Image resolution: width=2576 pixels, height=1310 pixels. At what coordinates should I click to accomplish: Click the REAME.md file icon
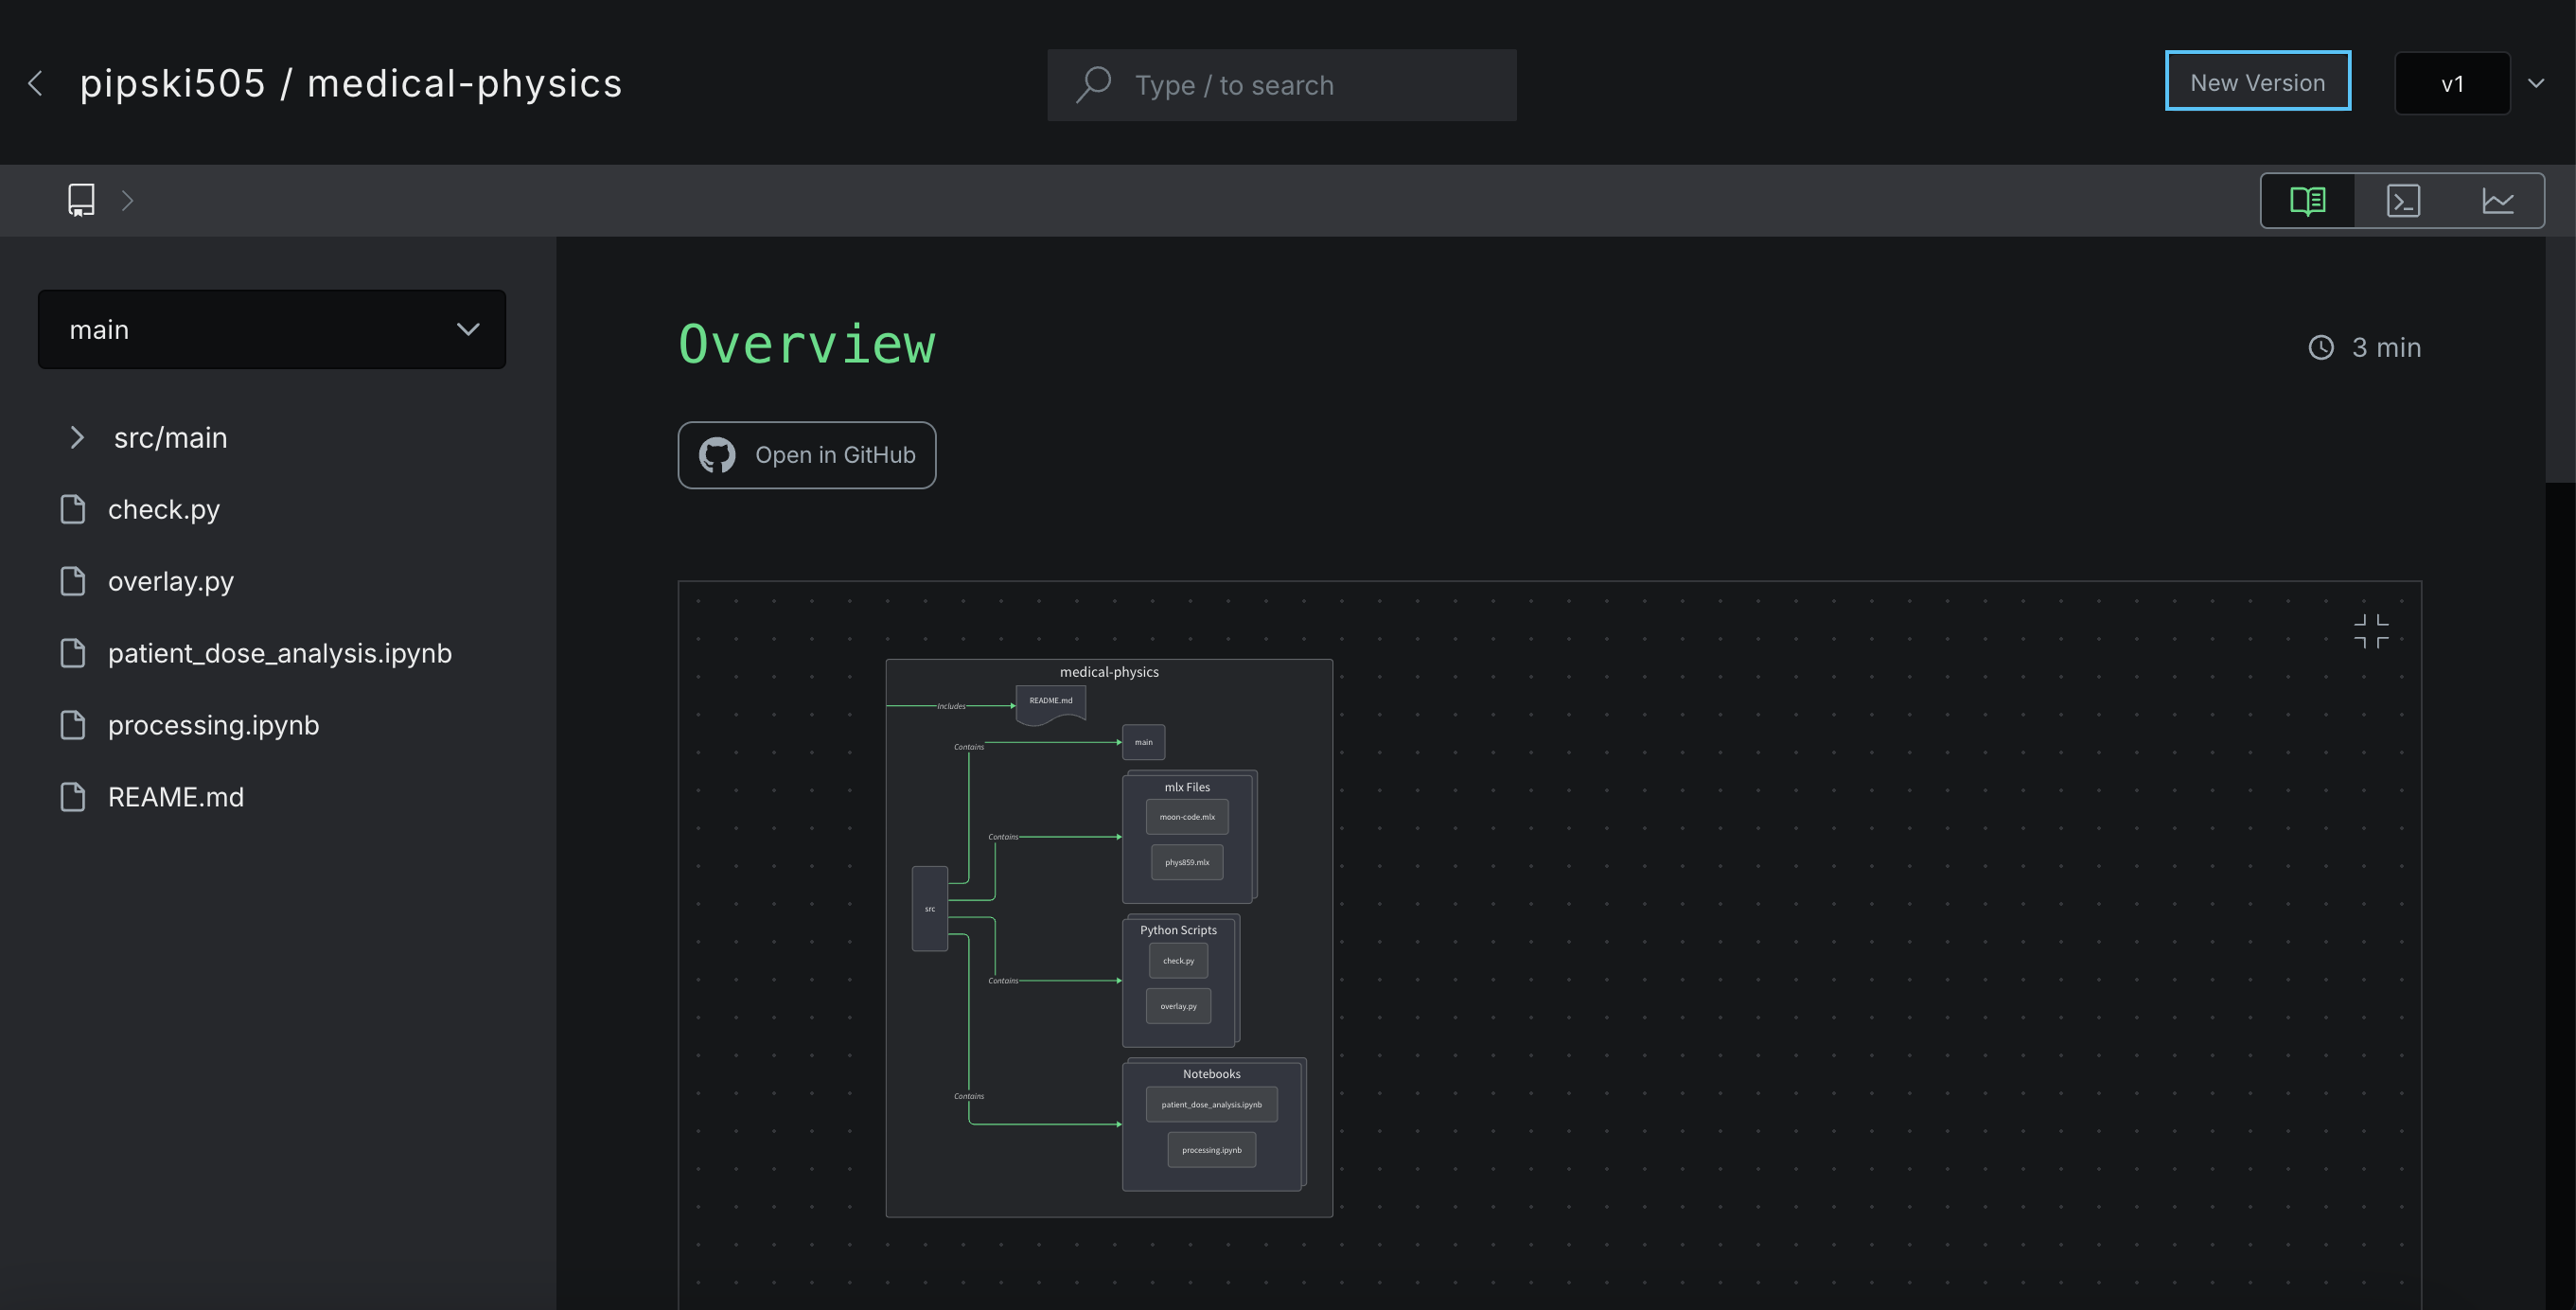pos(73,797)
